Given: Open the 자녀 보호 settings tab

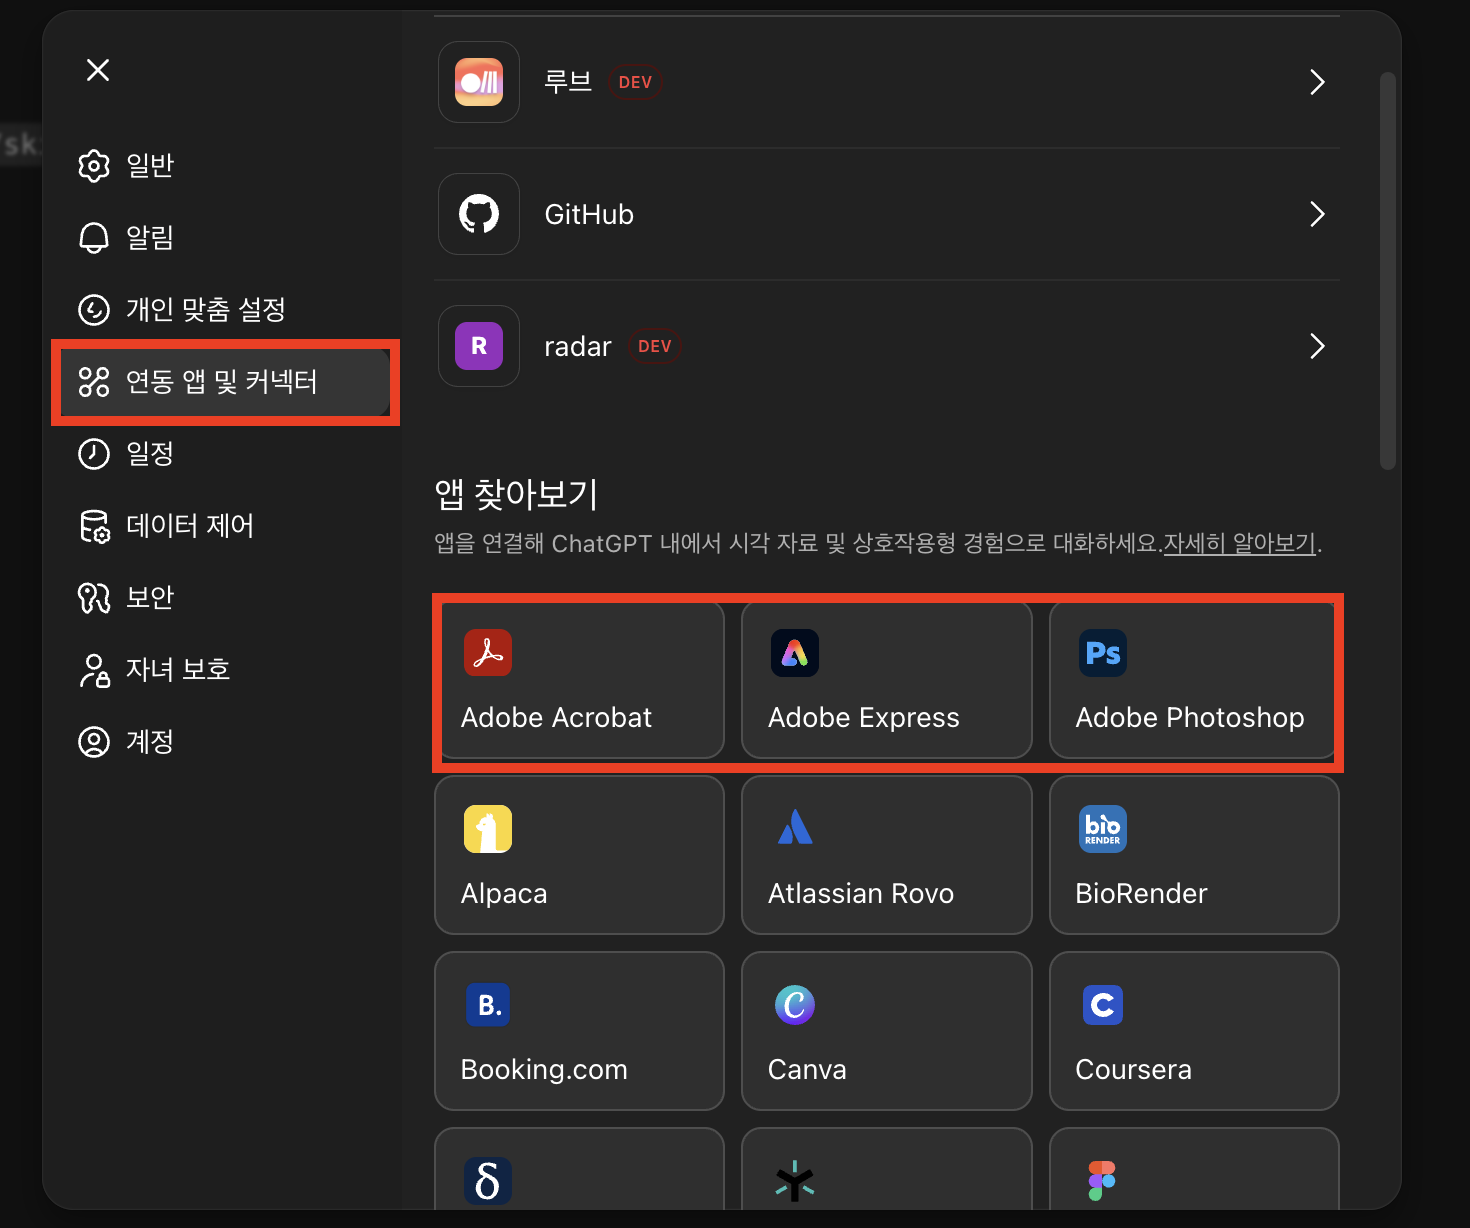Looking at the screenshot, I should 225,670.
